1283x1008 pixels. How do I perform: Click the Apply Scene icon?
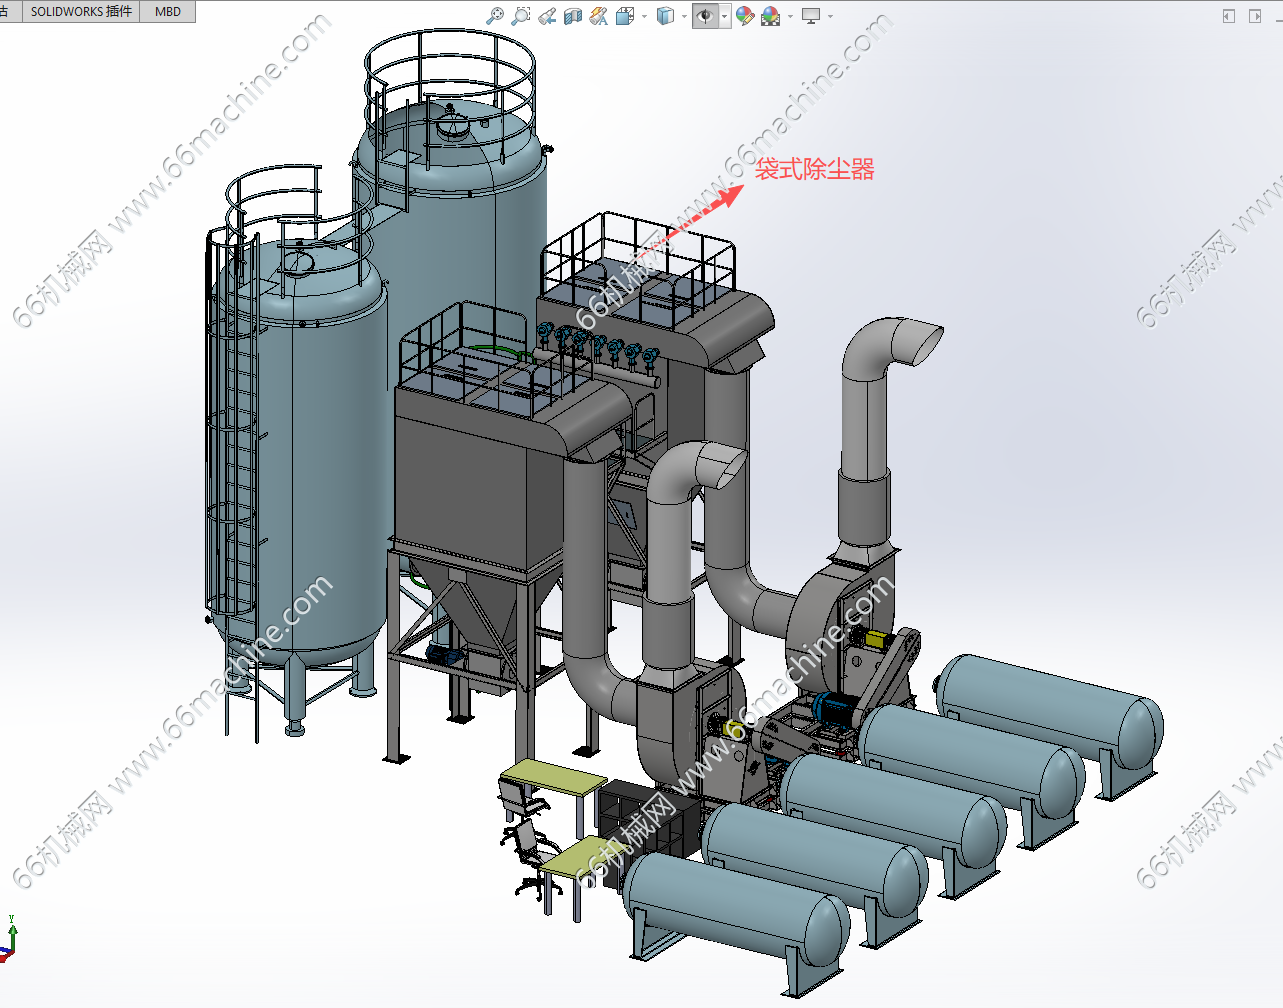click(x=770, y=16)
